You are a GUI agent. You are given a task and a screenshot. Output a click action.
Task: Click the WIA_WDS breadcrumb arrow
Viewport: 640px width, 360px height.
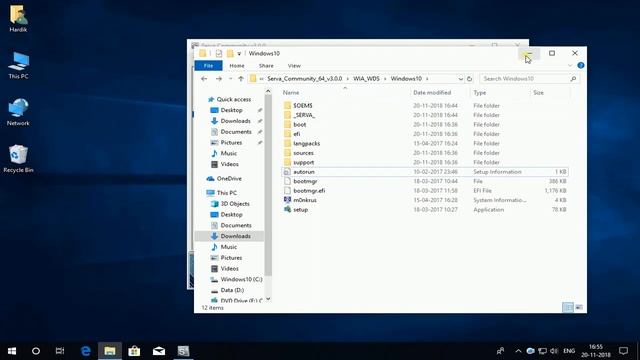pos(385,79)
